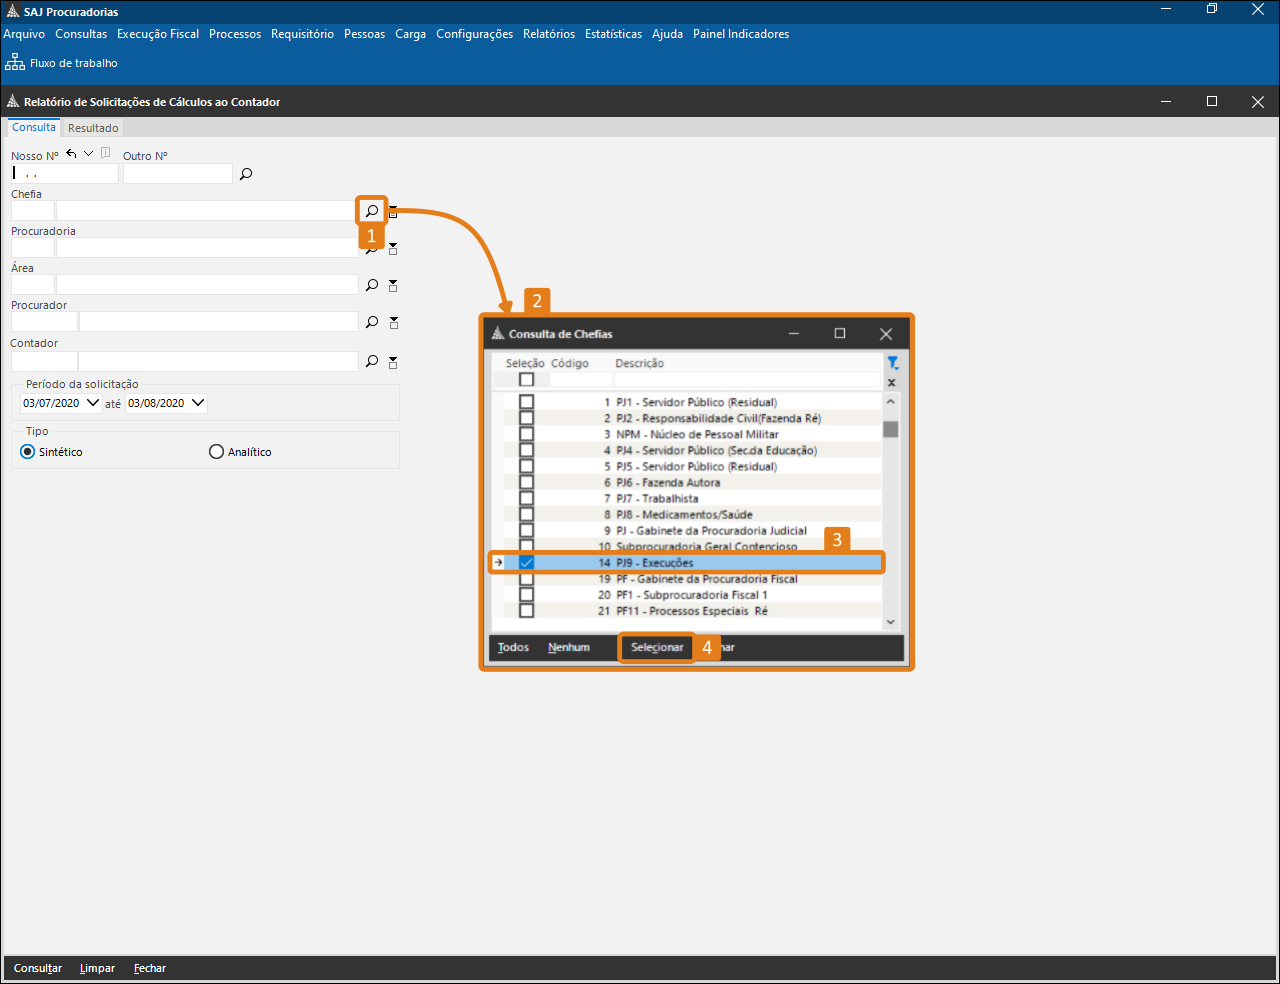Uncheck the PJ9 - Execuções checkbox
Image resolution: width=1280 pixels, height=984 pixels.
pyautogui.click(x=527, y=563)
